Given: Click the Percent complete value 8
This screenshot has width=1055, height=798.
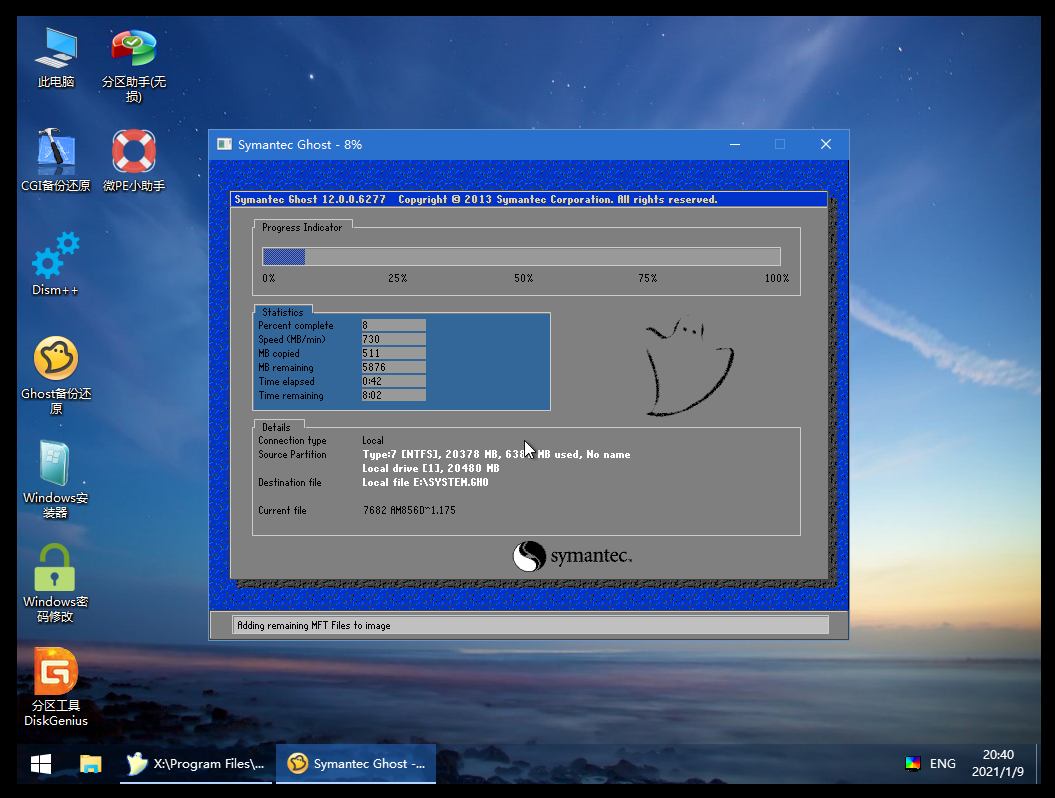Looking at the screenshot, I should (x=394, y=325).
